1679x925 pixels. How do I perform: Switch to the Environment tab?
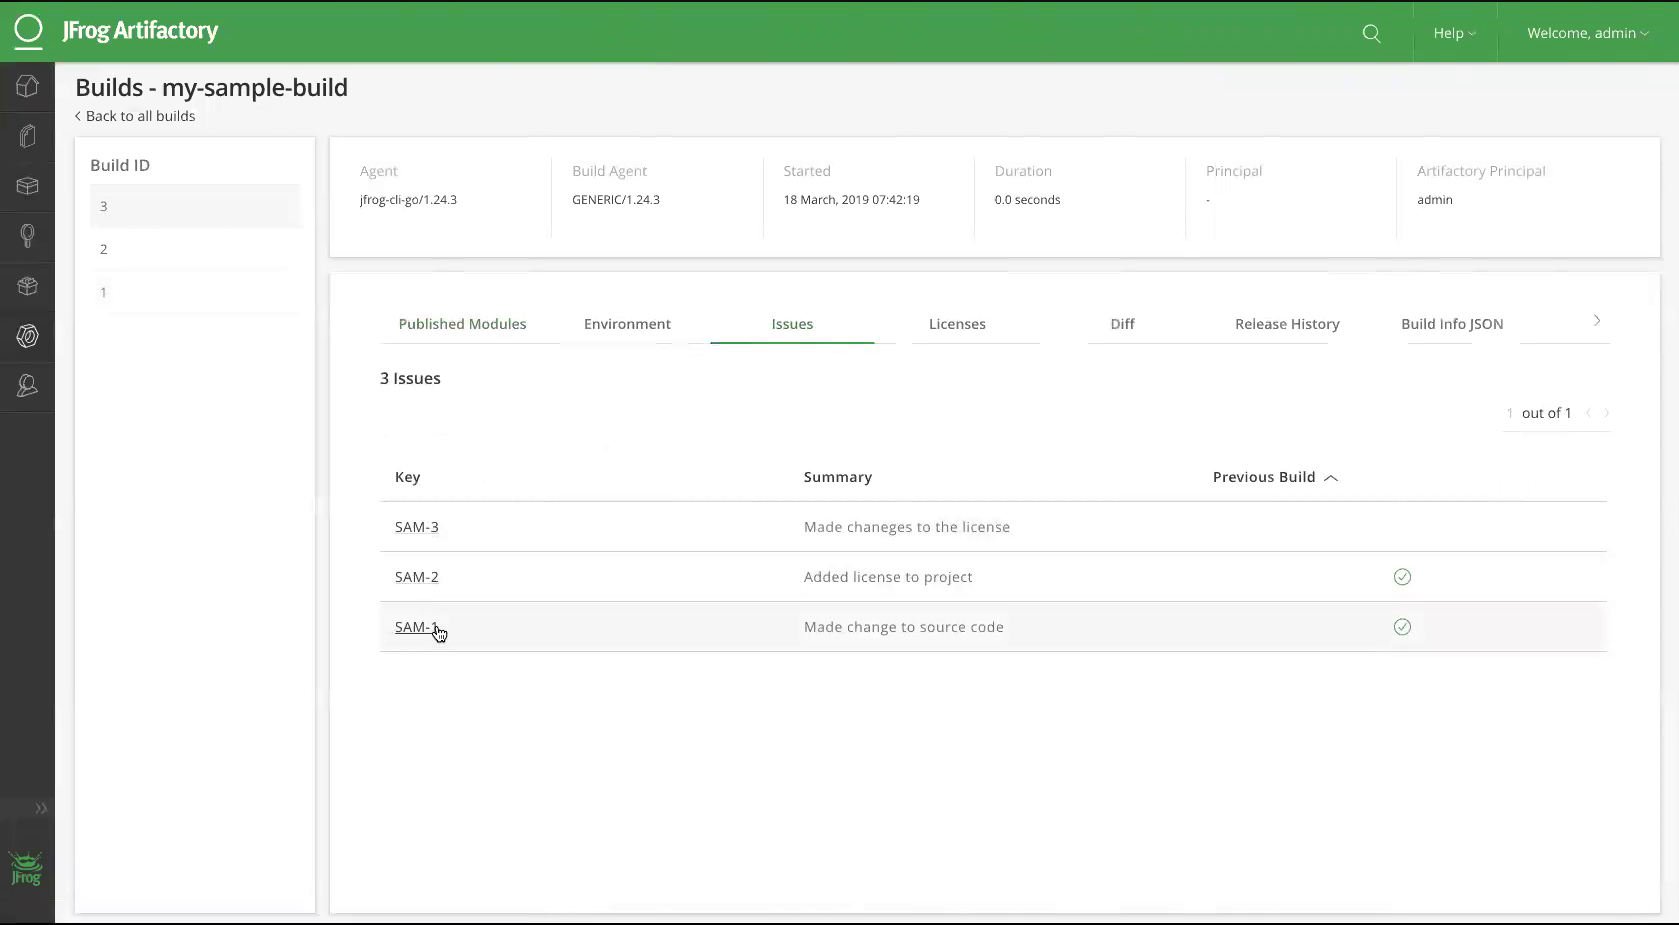626,323
